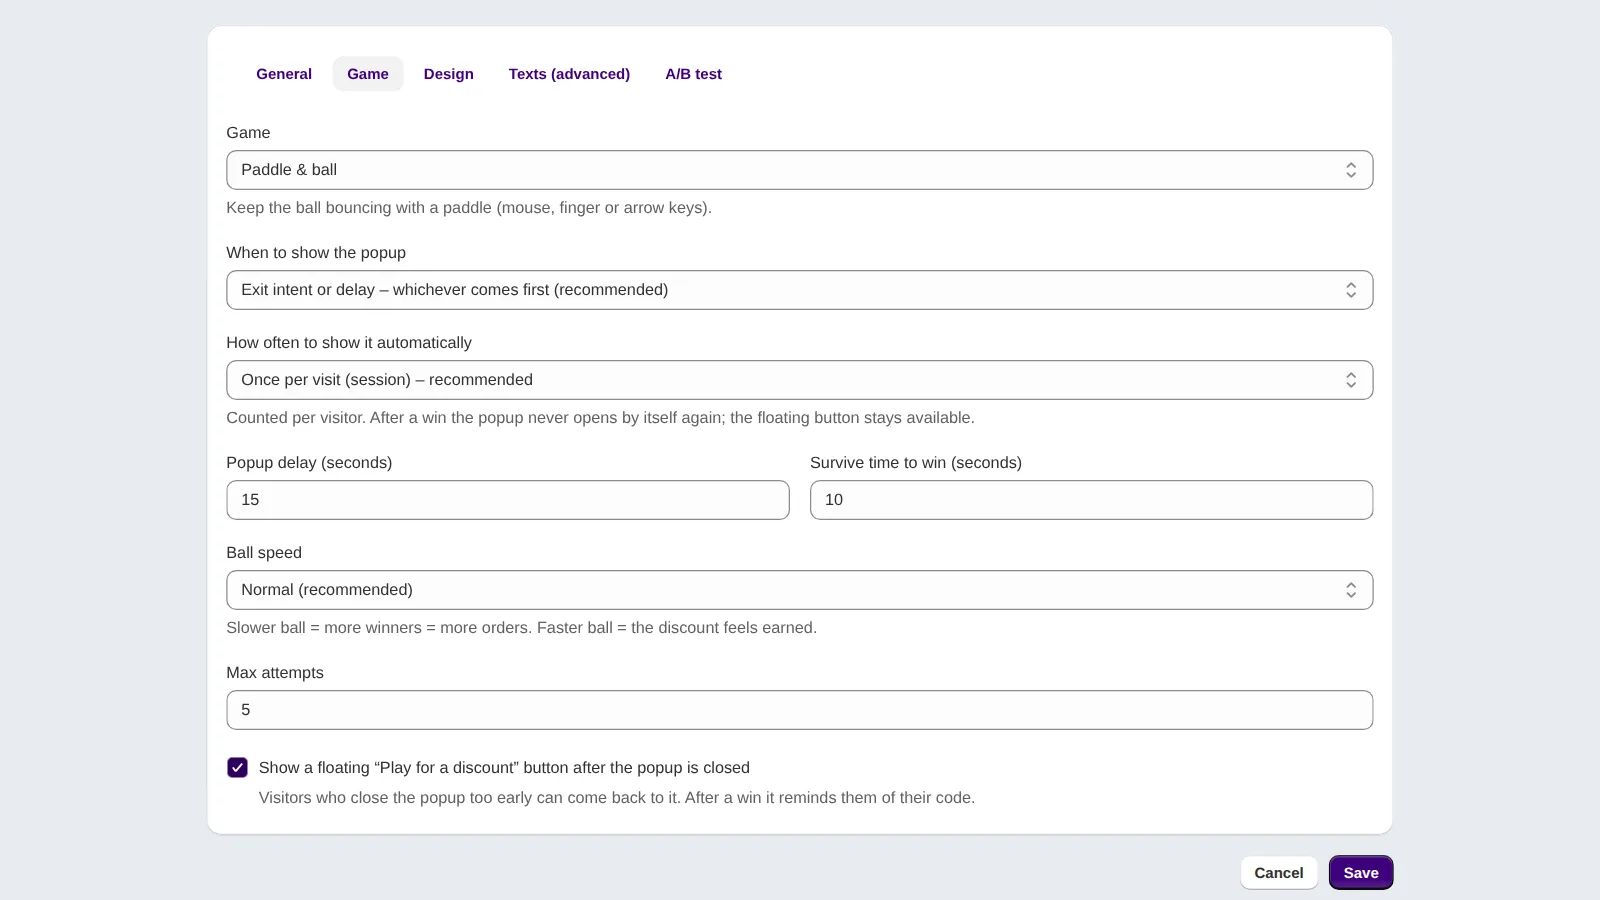Viewport: 1600px width, 900px height.
Task: Focus the Max attempts input
Action: pos(800,710)
